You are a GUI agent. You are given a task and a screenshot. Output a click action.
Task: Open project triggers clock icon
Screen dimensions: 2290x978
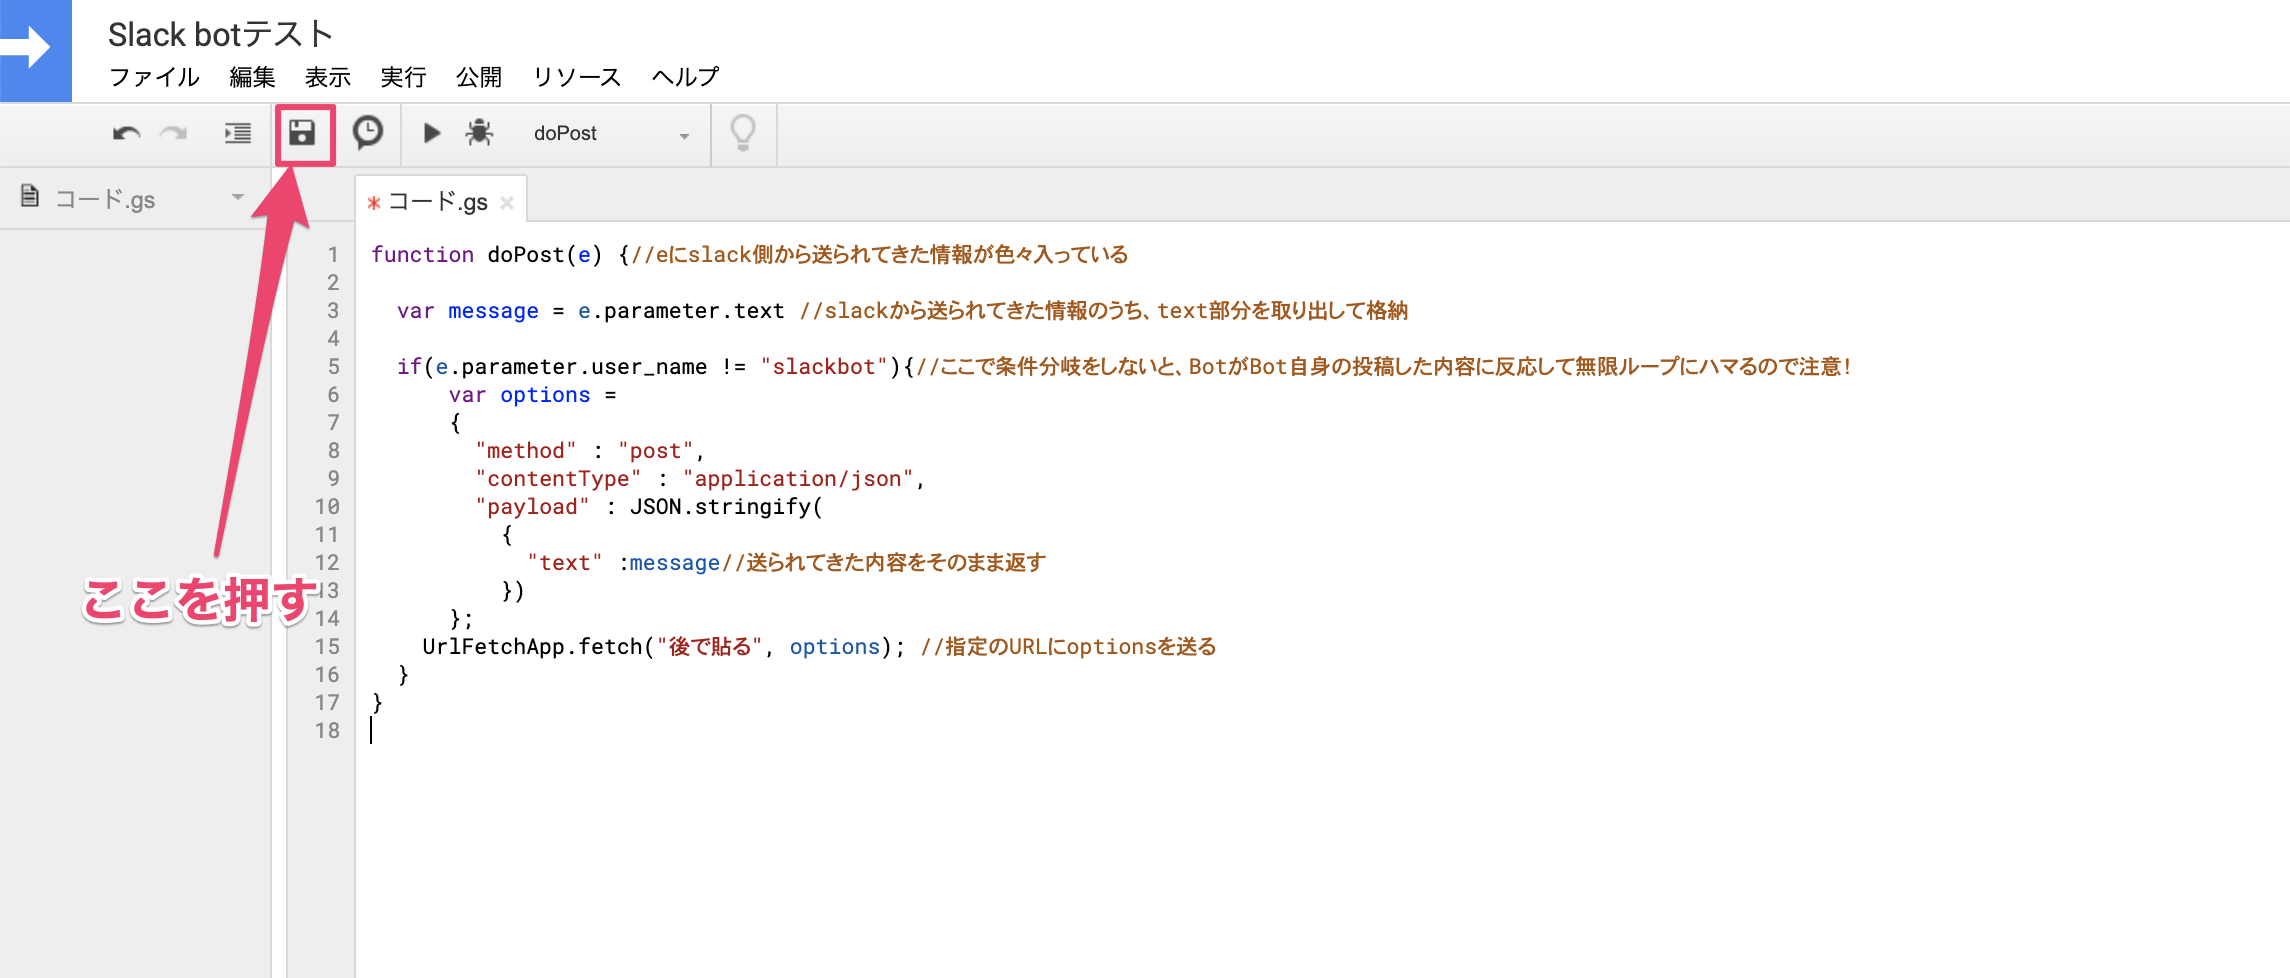tap(368, 132)
